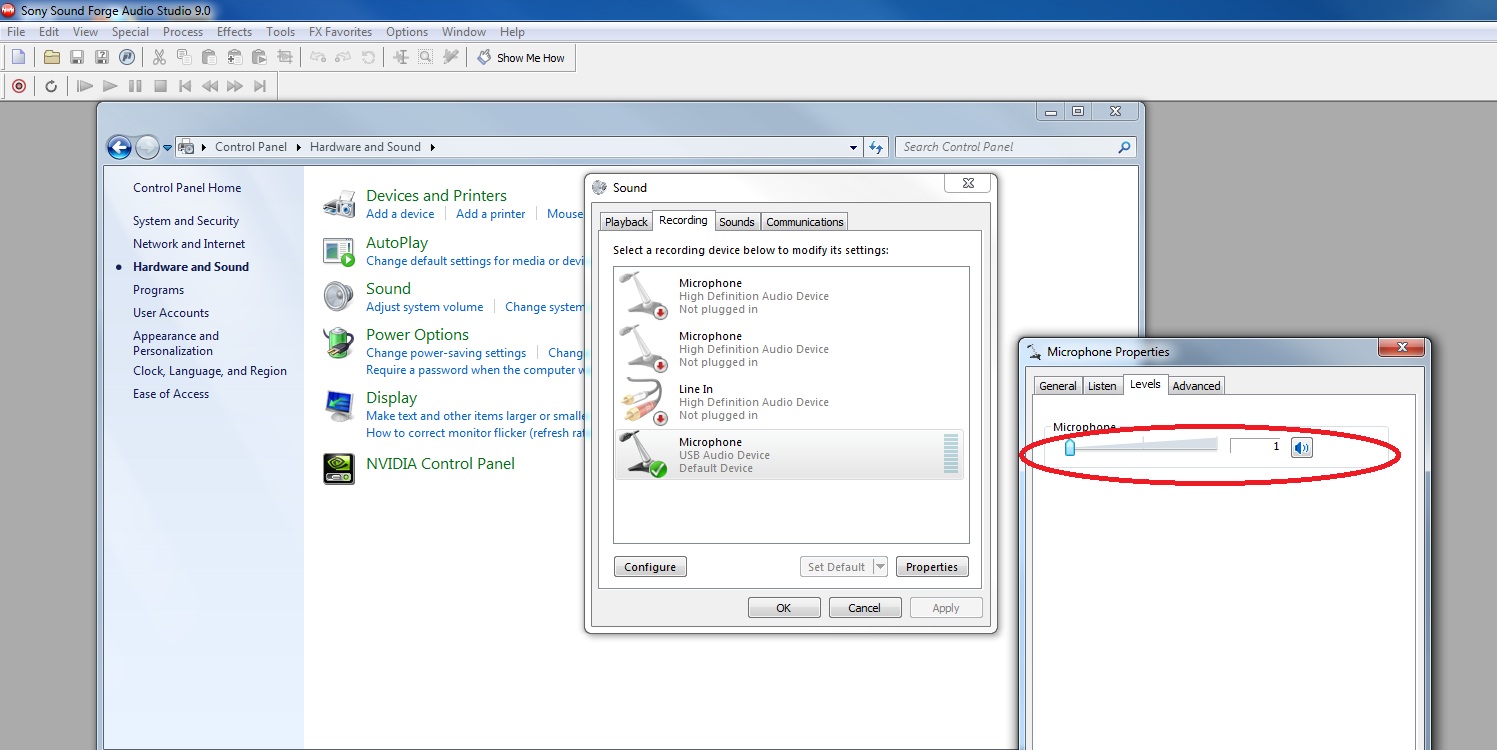Open the recent pages dropdown near Back button

pos(167,147)
